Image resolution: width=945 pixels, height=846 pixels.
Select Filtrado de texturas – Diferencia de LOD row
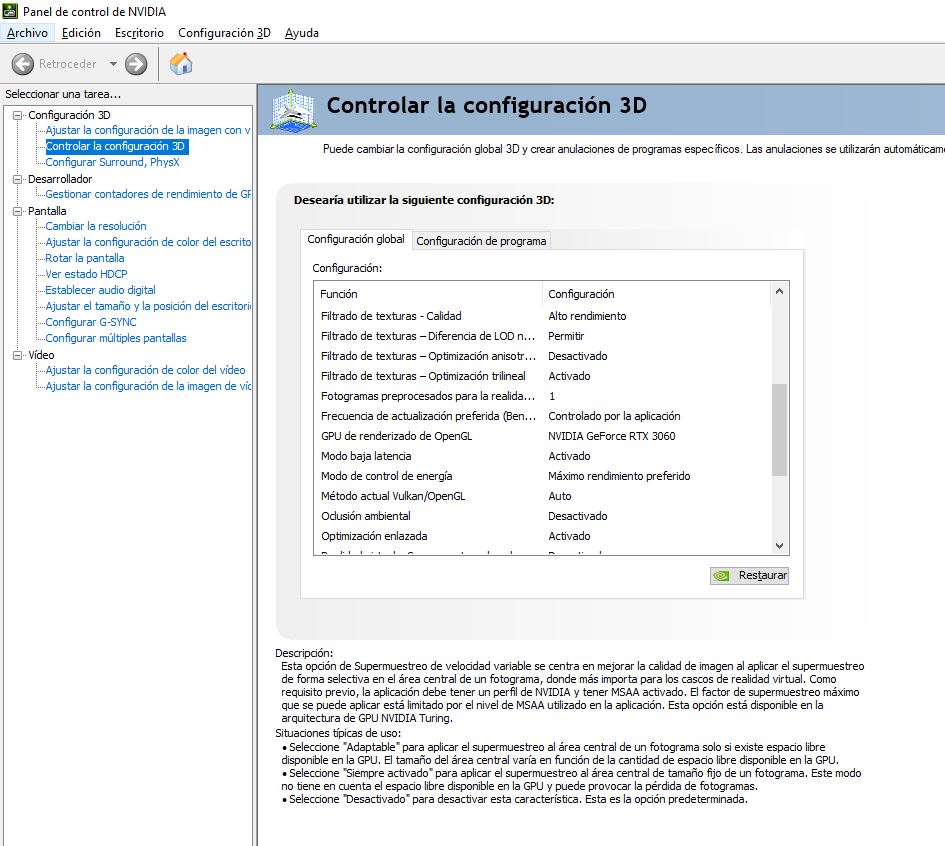[542, 336]
